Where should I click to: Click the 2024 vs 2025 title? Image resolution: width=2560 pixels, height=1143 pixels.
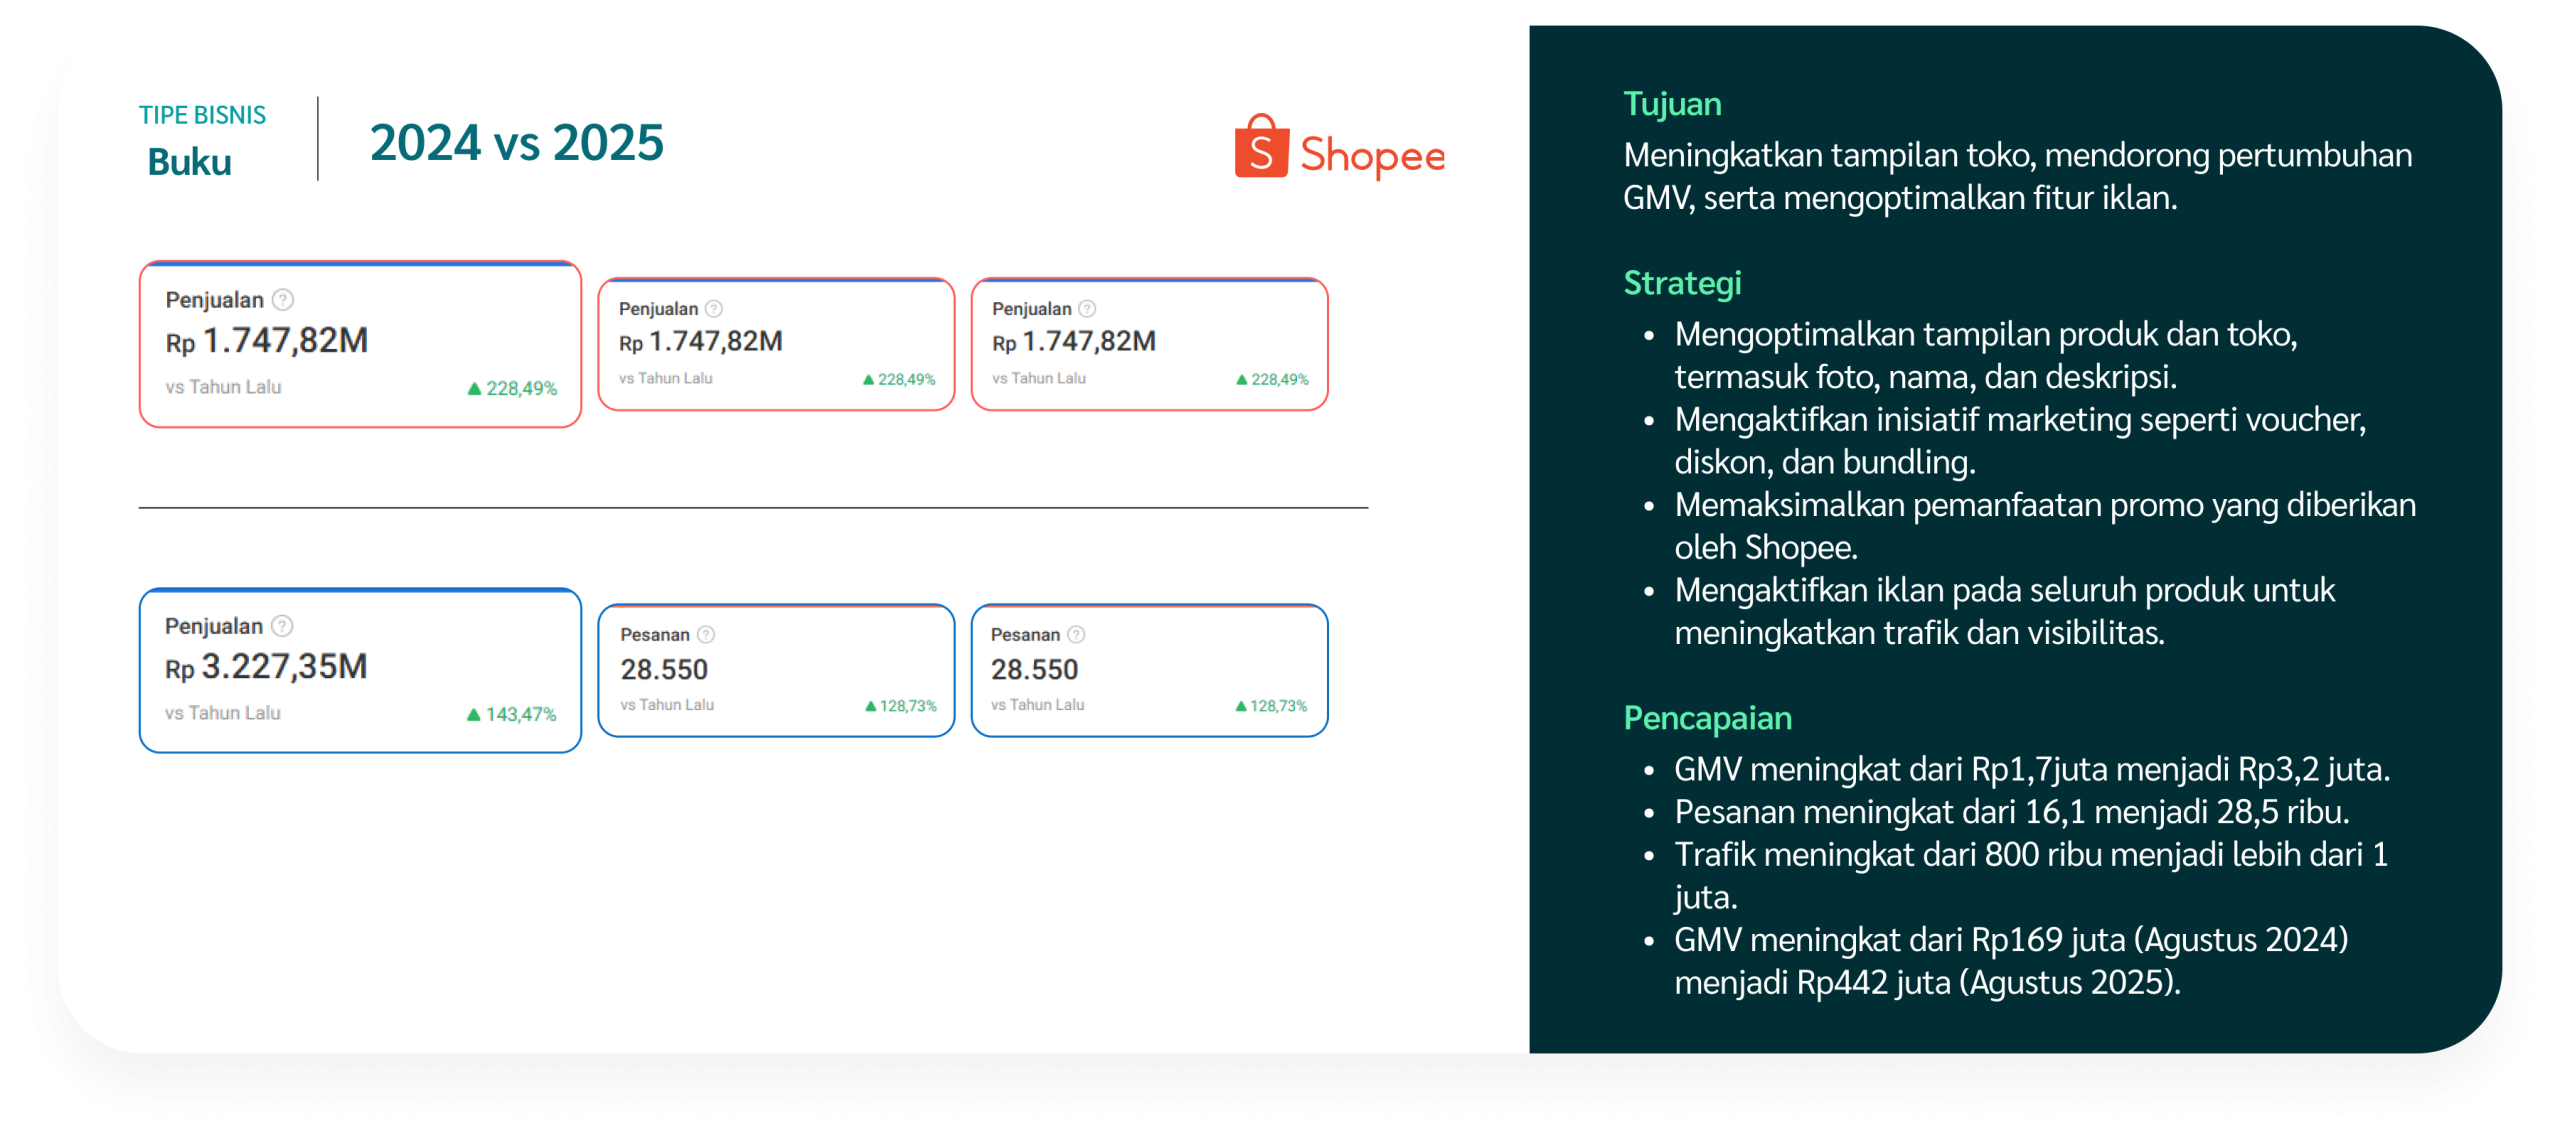516,142
